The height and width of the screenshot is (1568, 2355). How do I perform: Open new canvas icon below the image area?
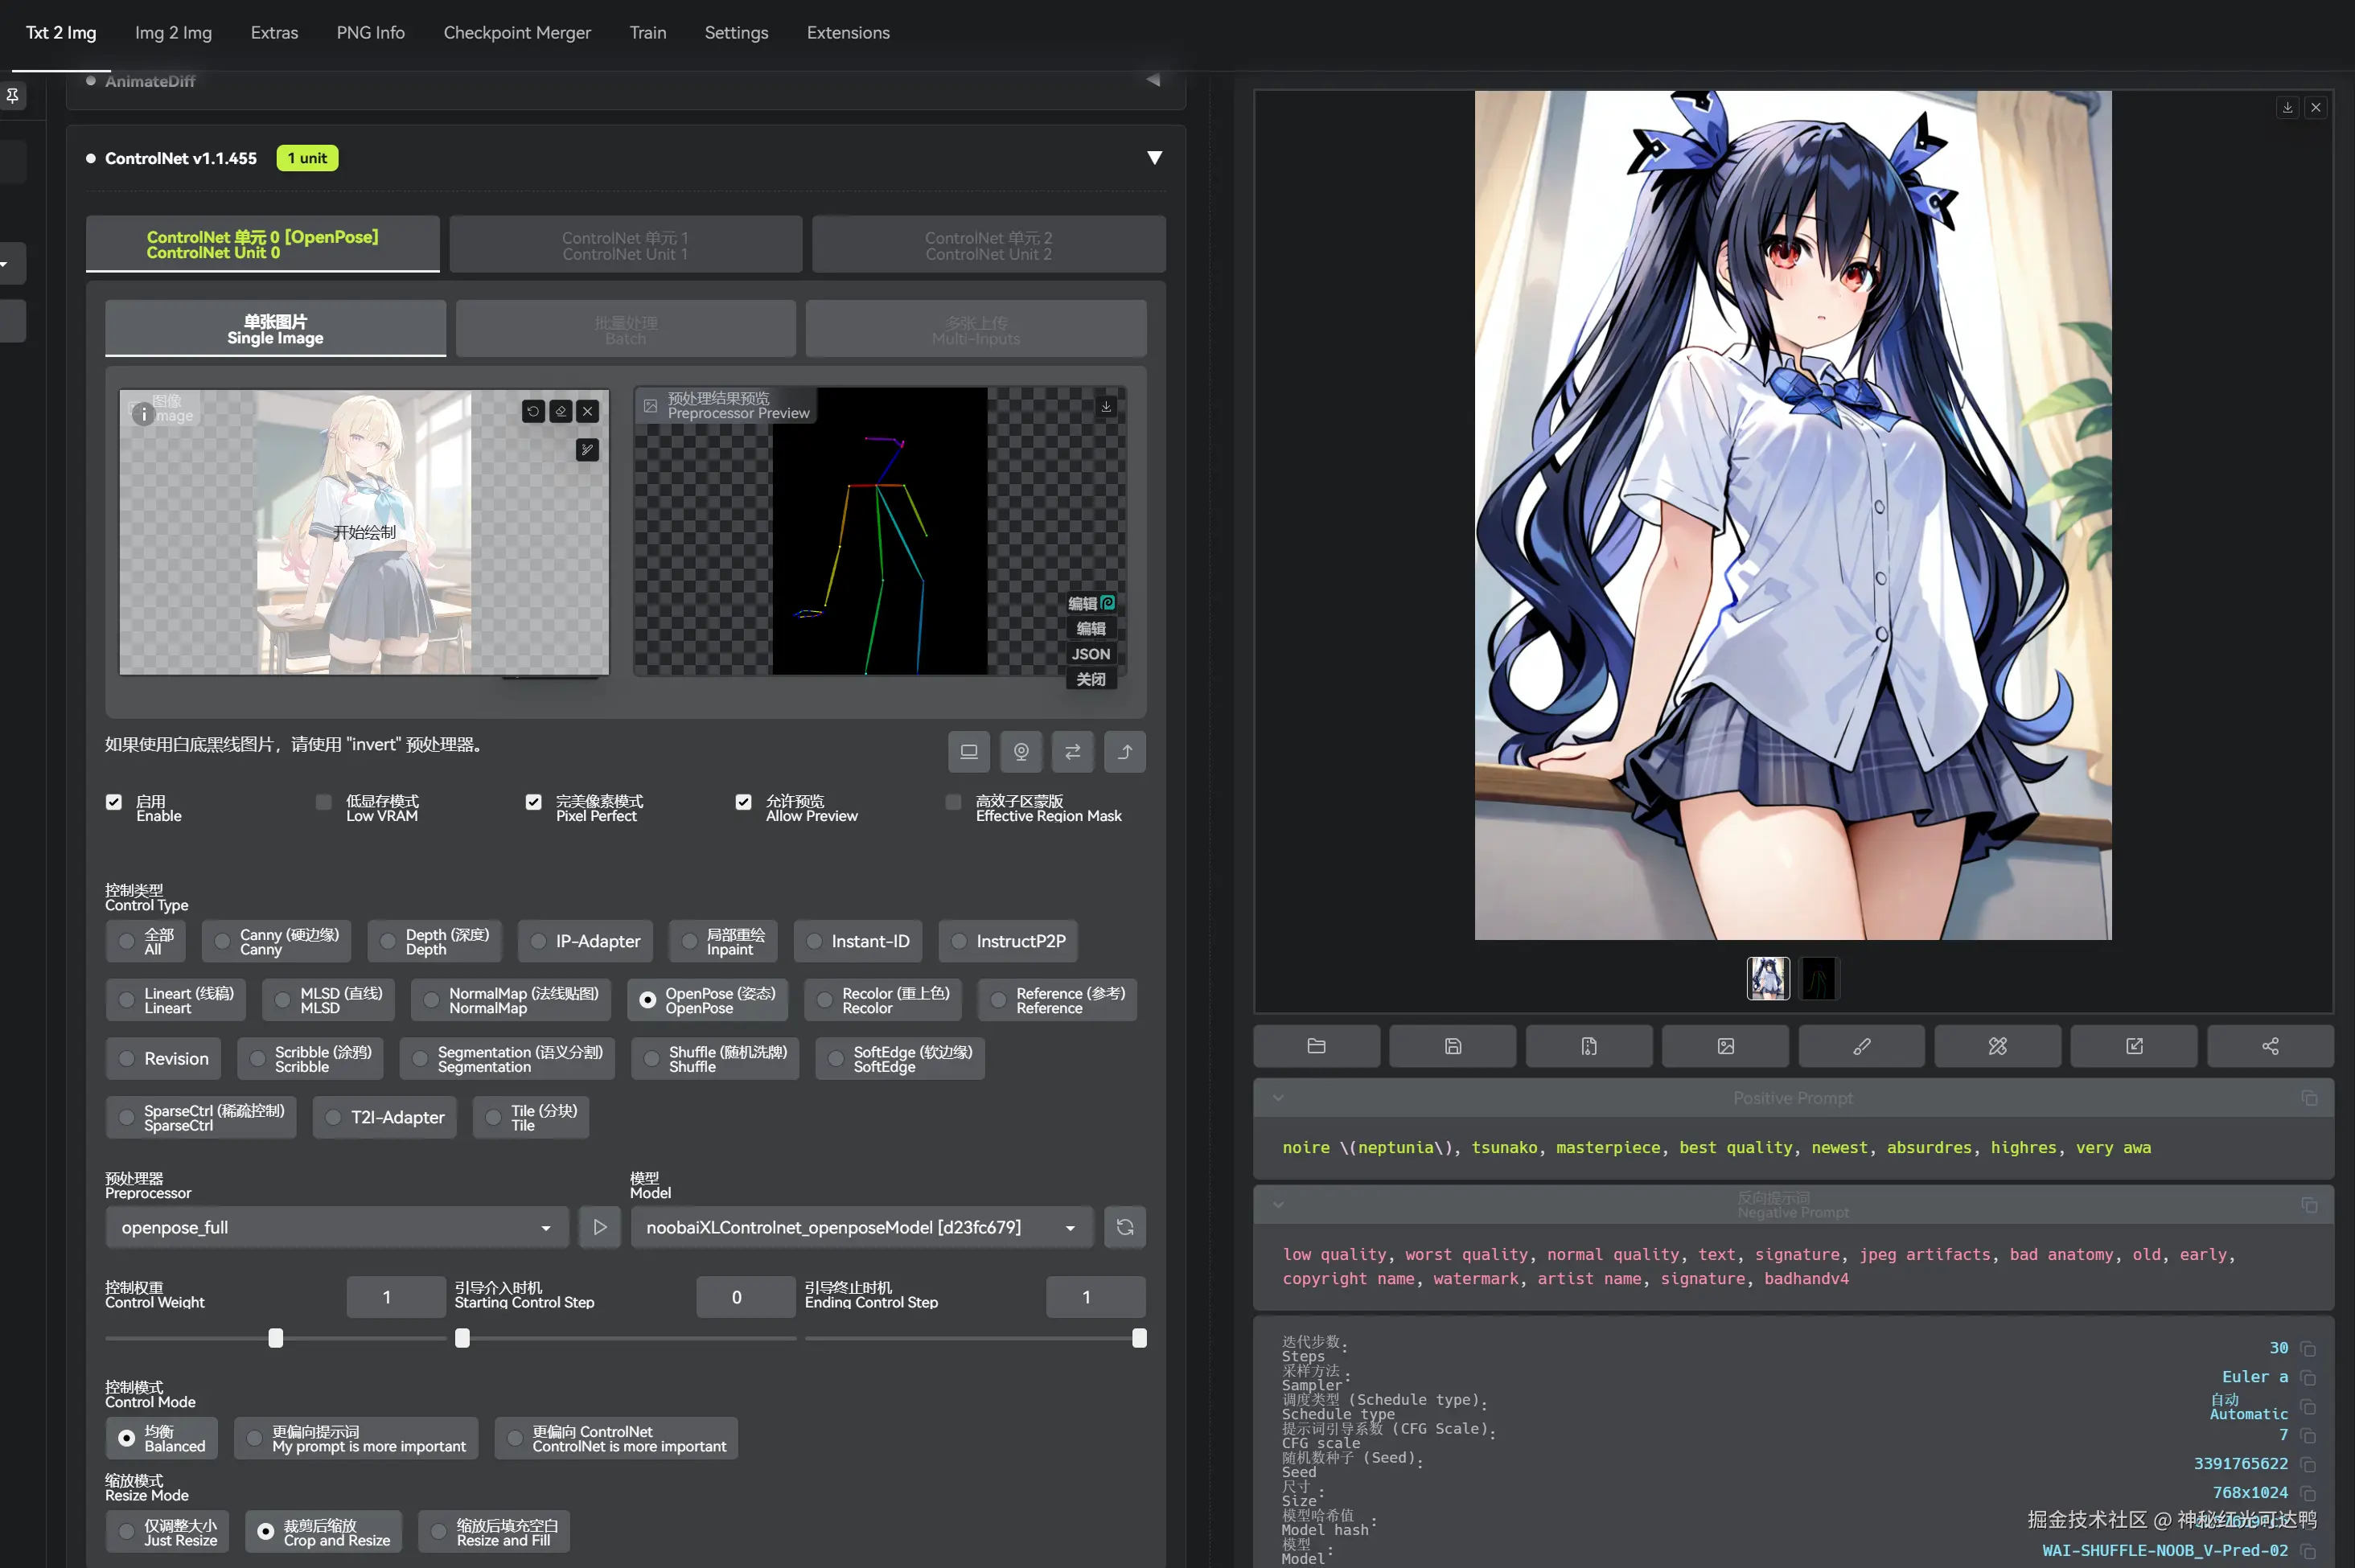click(969, 752)
